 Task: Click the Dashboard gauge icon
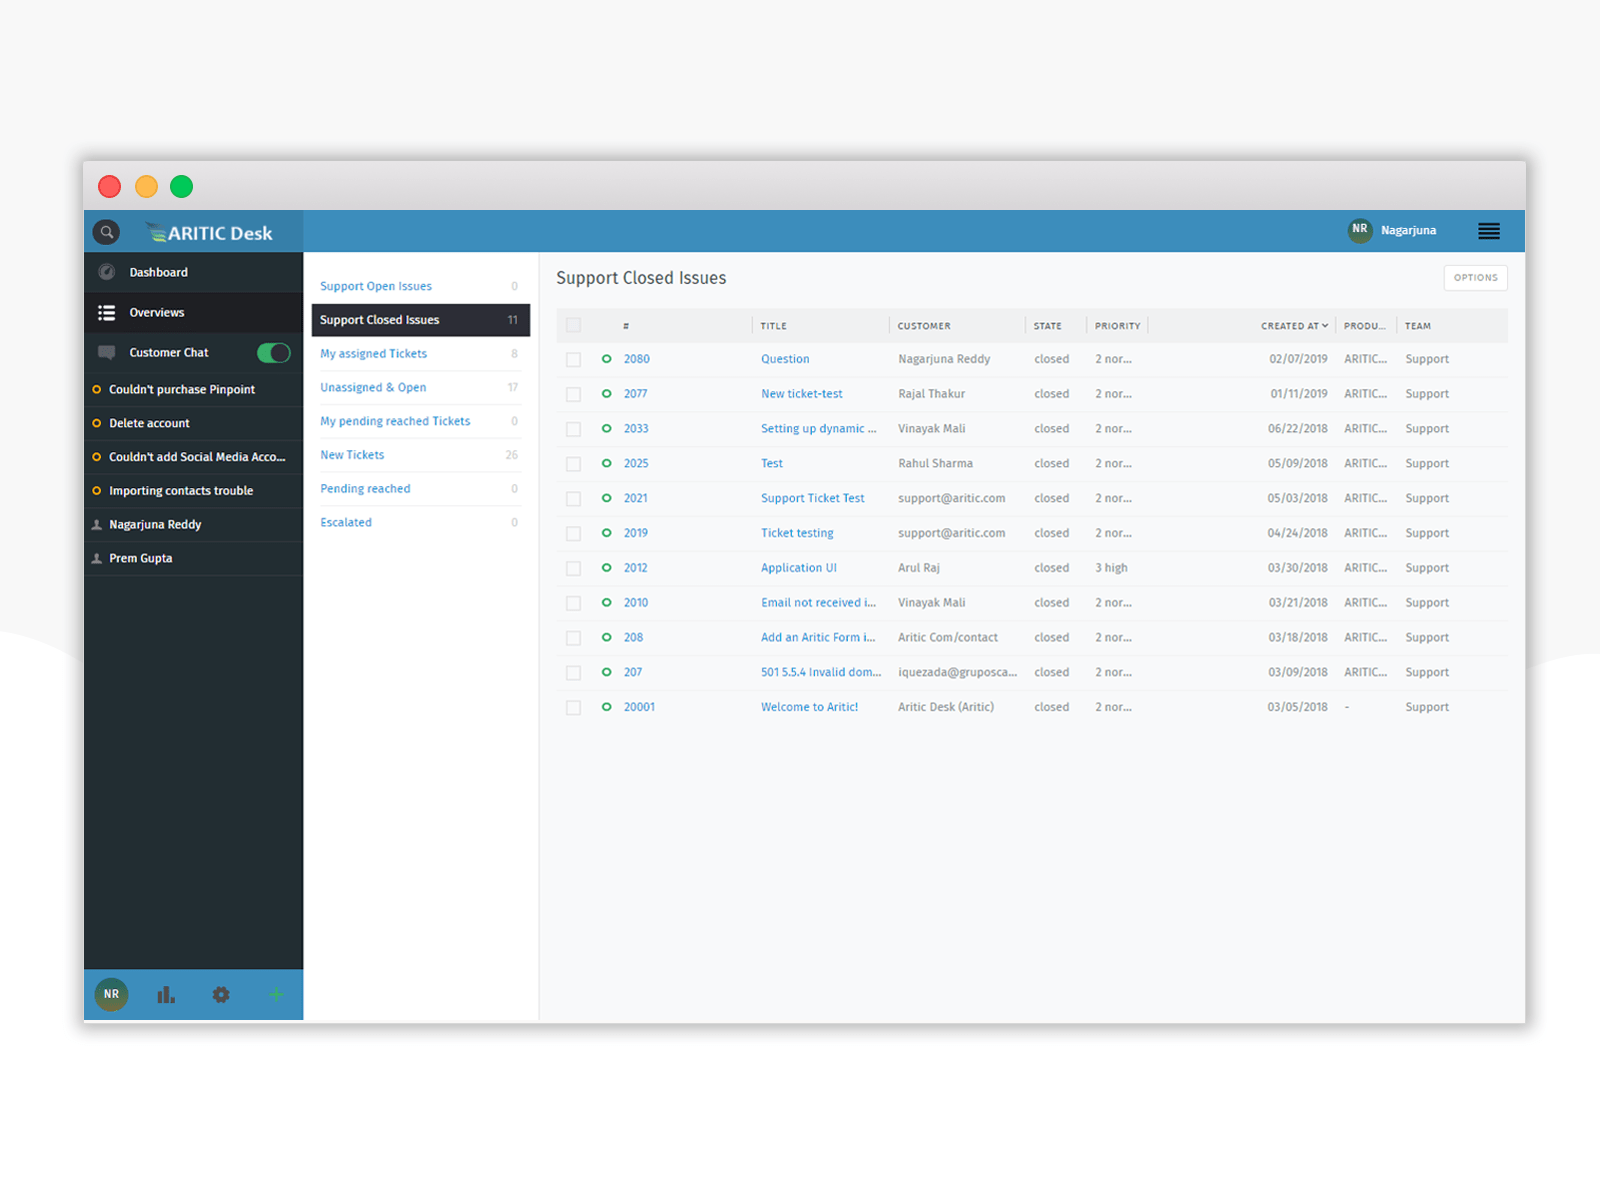click(x=107, y=272)
